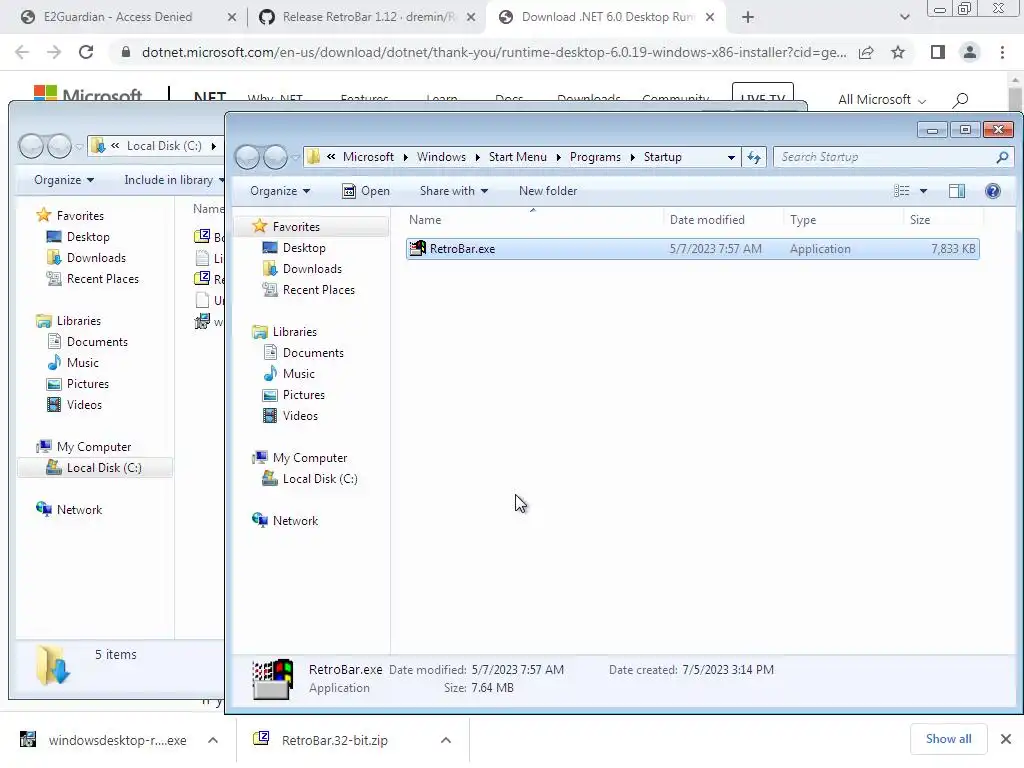Open Desktop in Startup window sidebar
The width and height of the screenshot is (1024, 768).
pos(304,248)
